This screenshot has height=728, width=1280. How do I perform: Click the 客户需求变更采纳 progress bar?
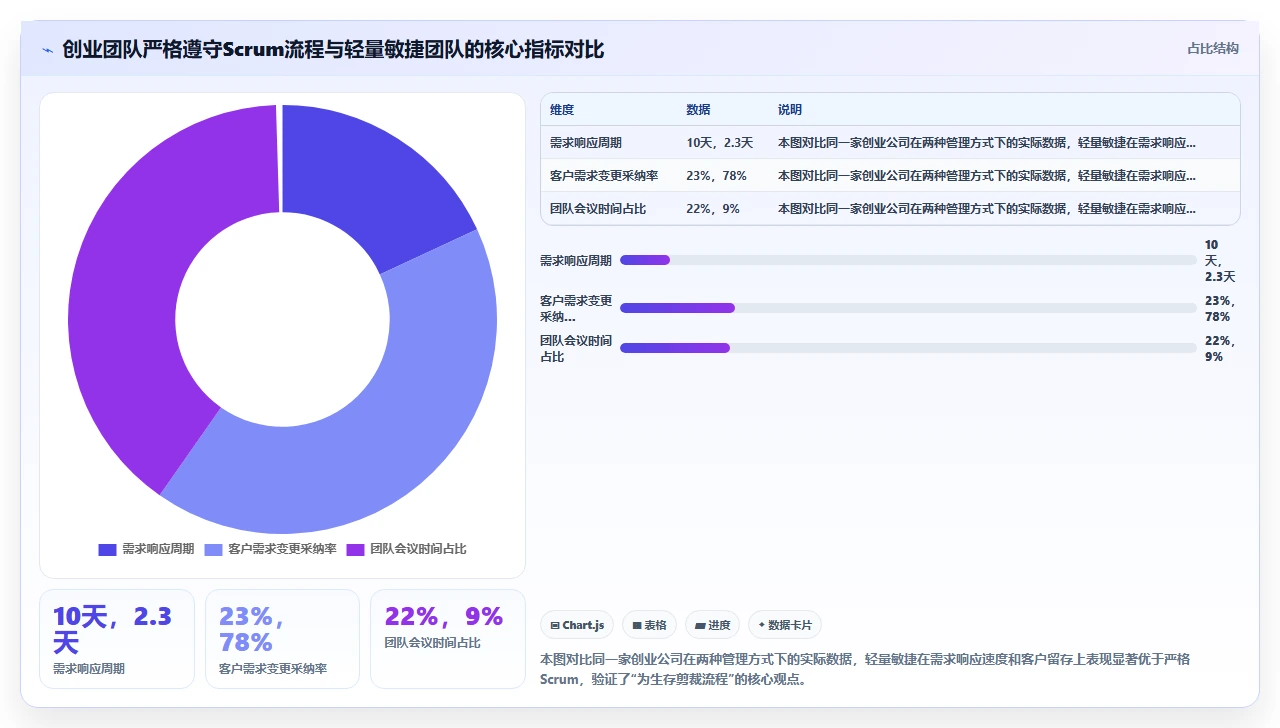pyautogui.click(x=908, y=308)
